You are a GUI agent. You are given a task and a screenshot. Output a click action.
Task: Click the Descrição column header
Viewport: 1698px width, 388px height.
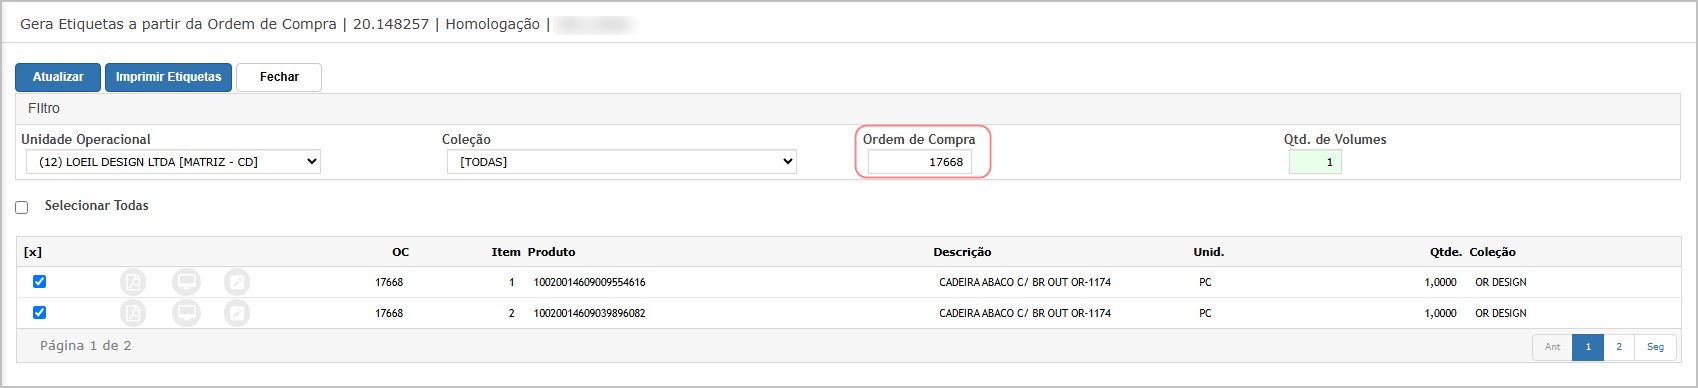(962, 252)
